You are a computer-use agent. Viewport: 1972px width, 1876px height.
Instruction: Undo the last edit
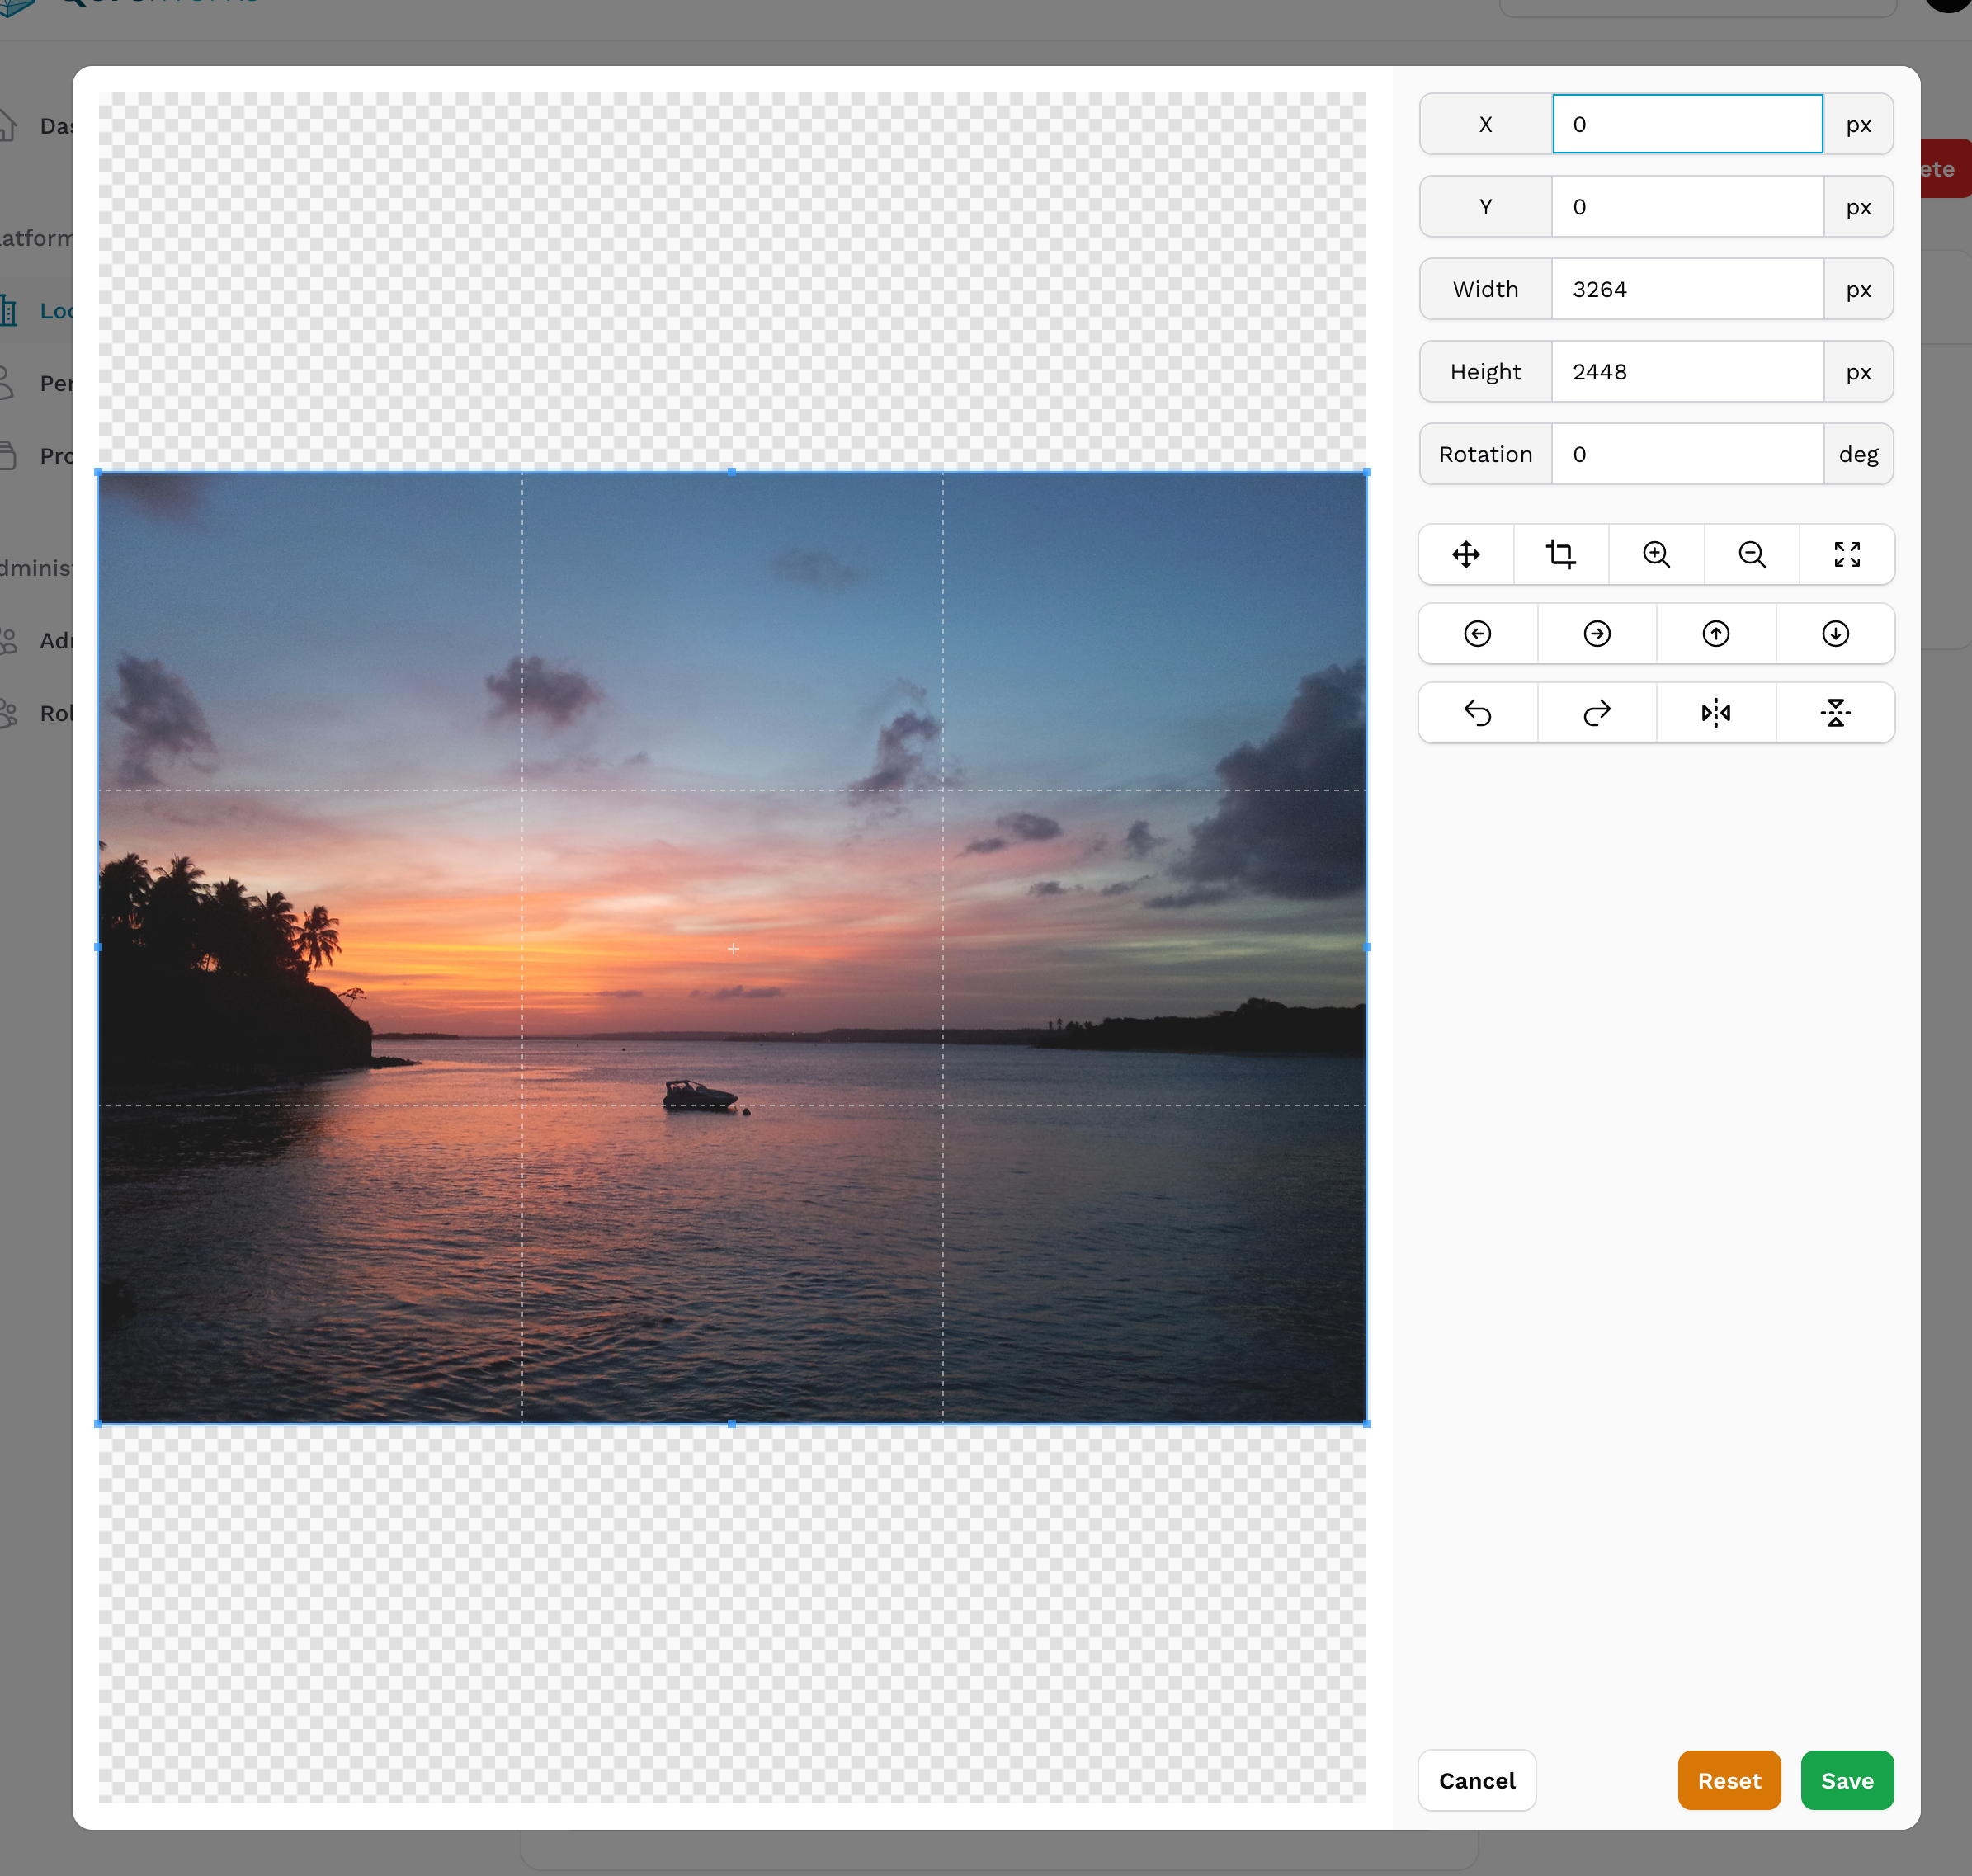coord(1476,712)
